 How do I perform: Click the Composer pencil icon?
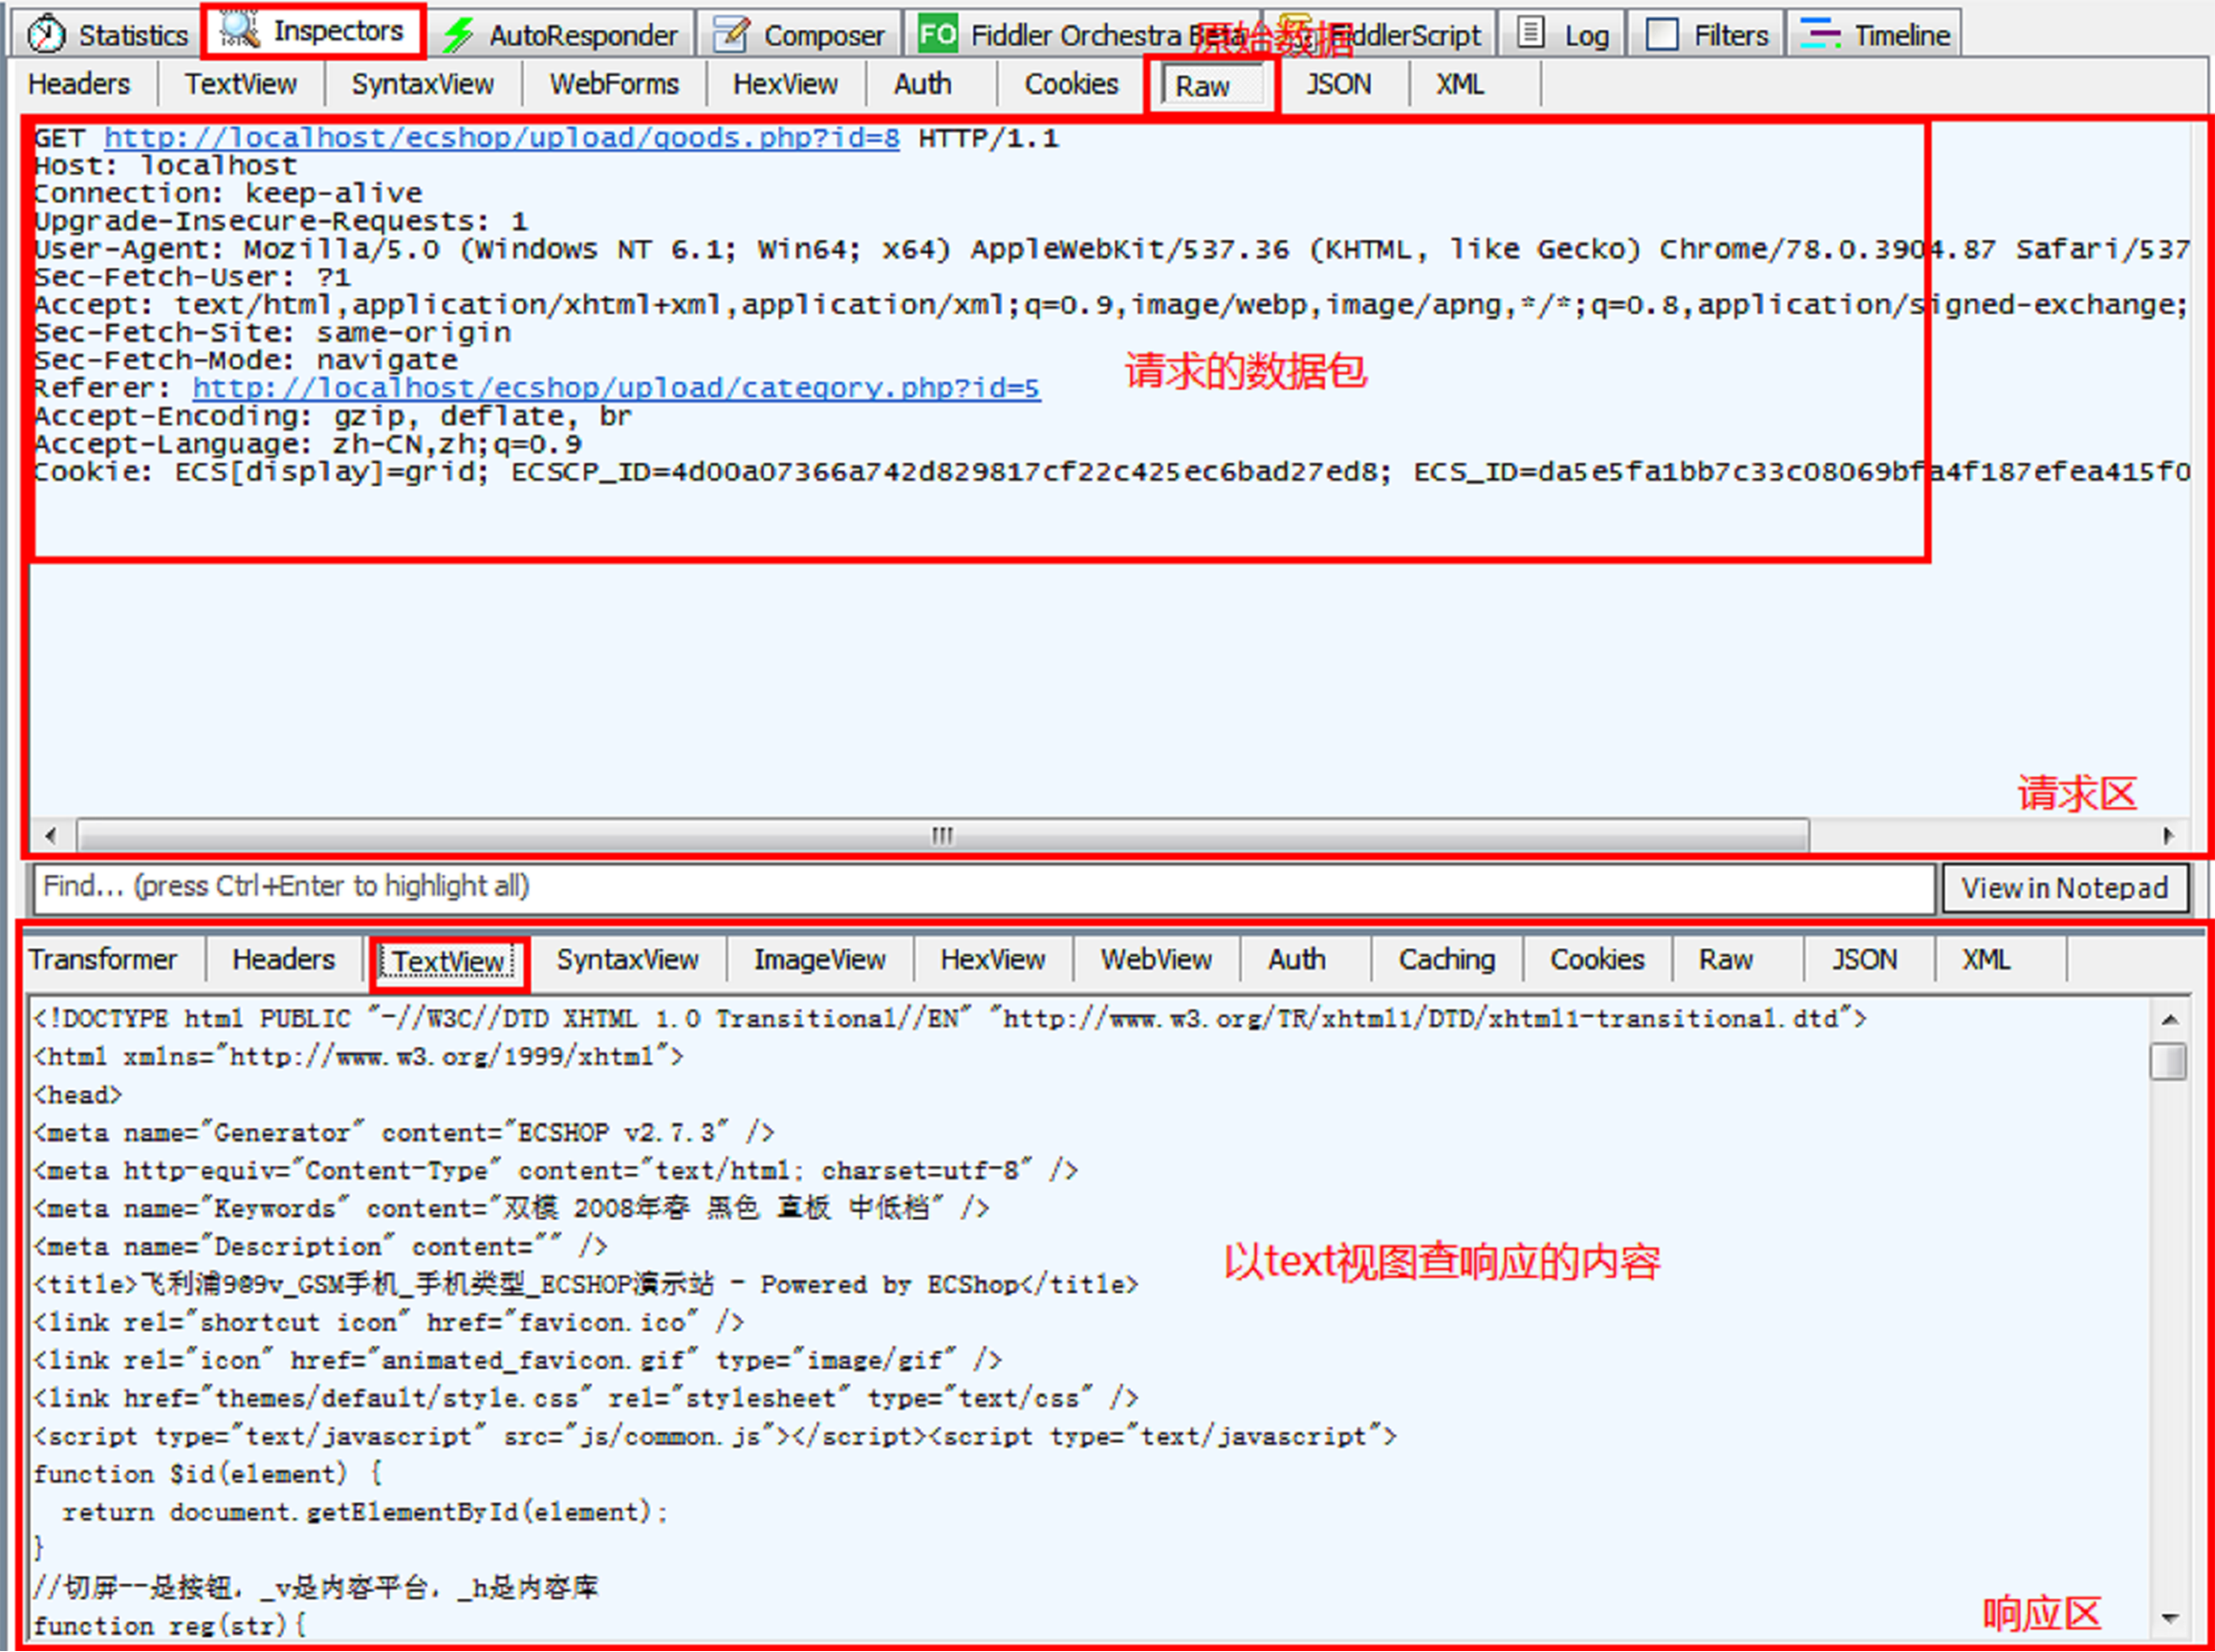pyautogui.click(x=731, y=35)
